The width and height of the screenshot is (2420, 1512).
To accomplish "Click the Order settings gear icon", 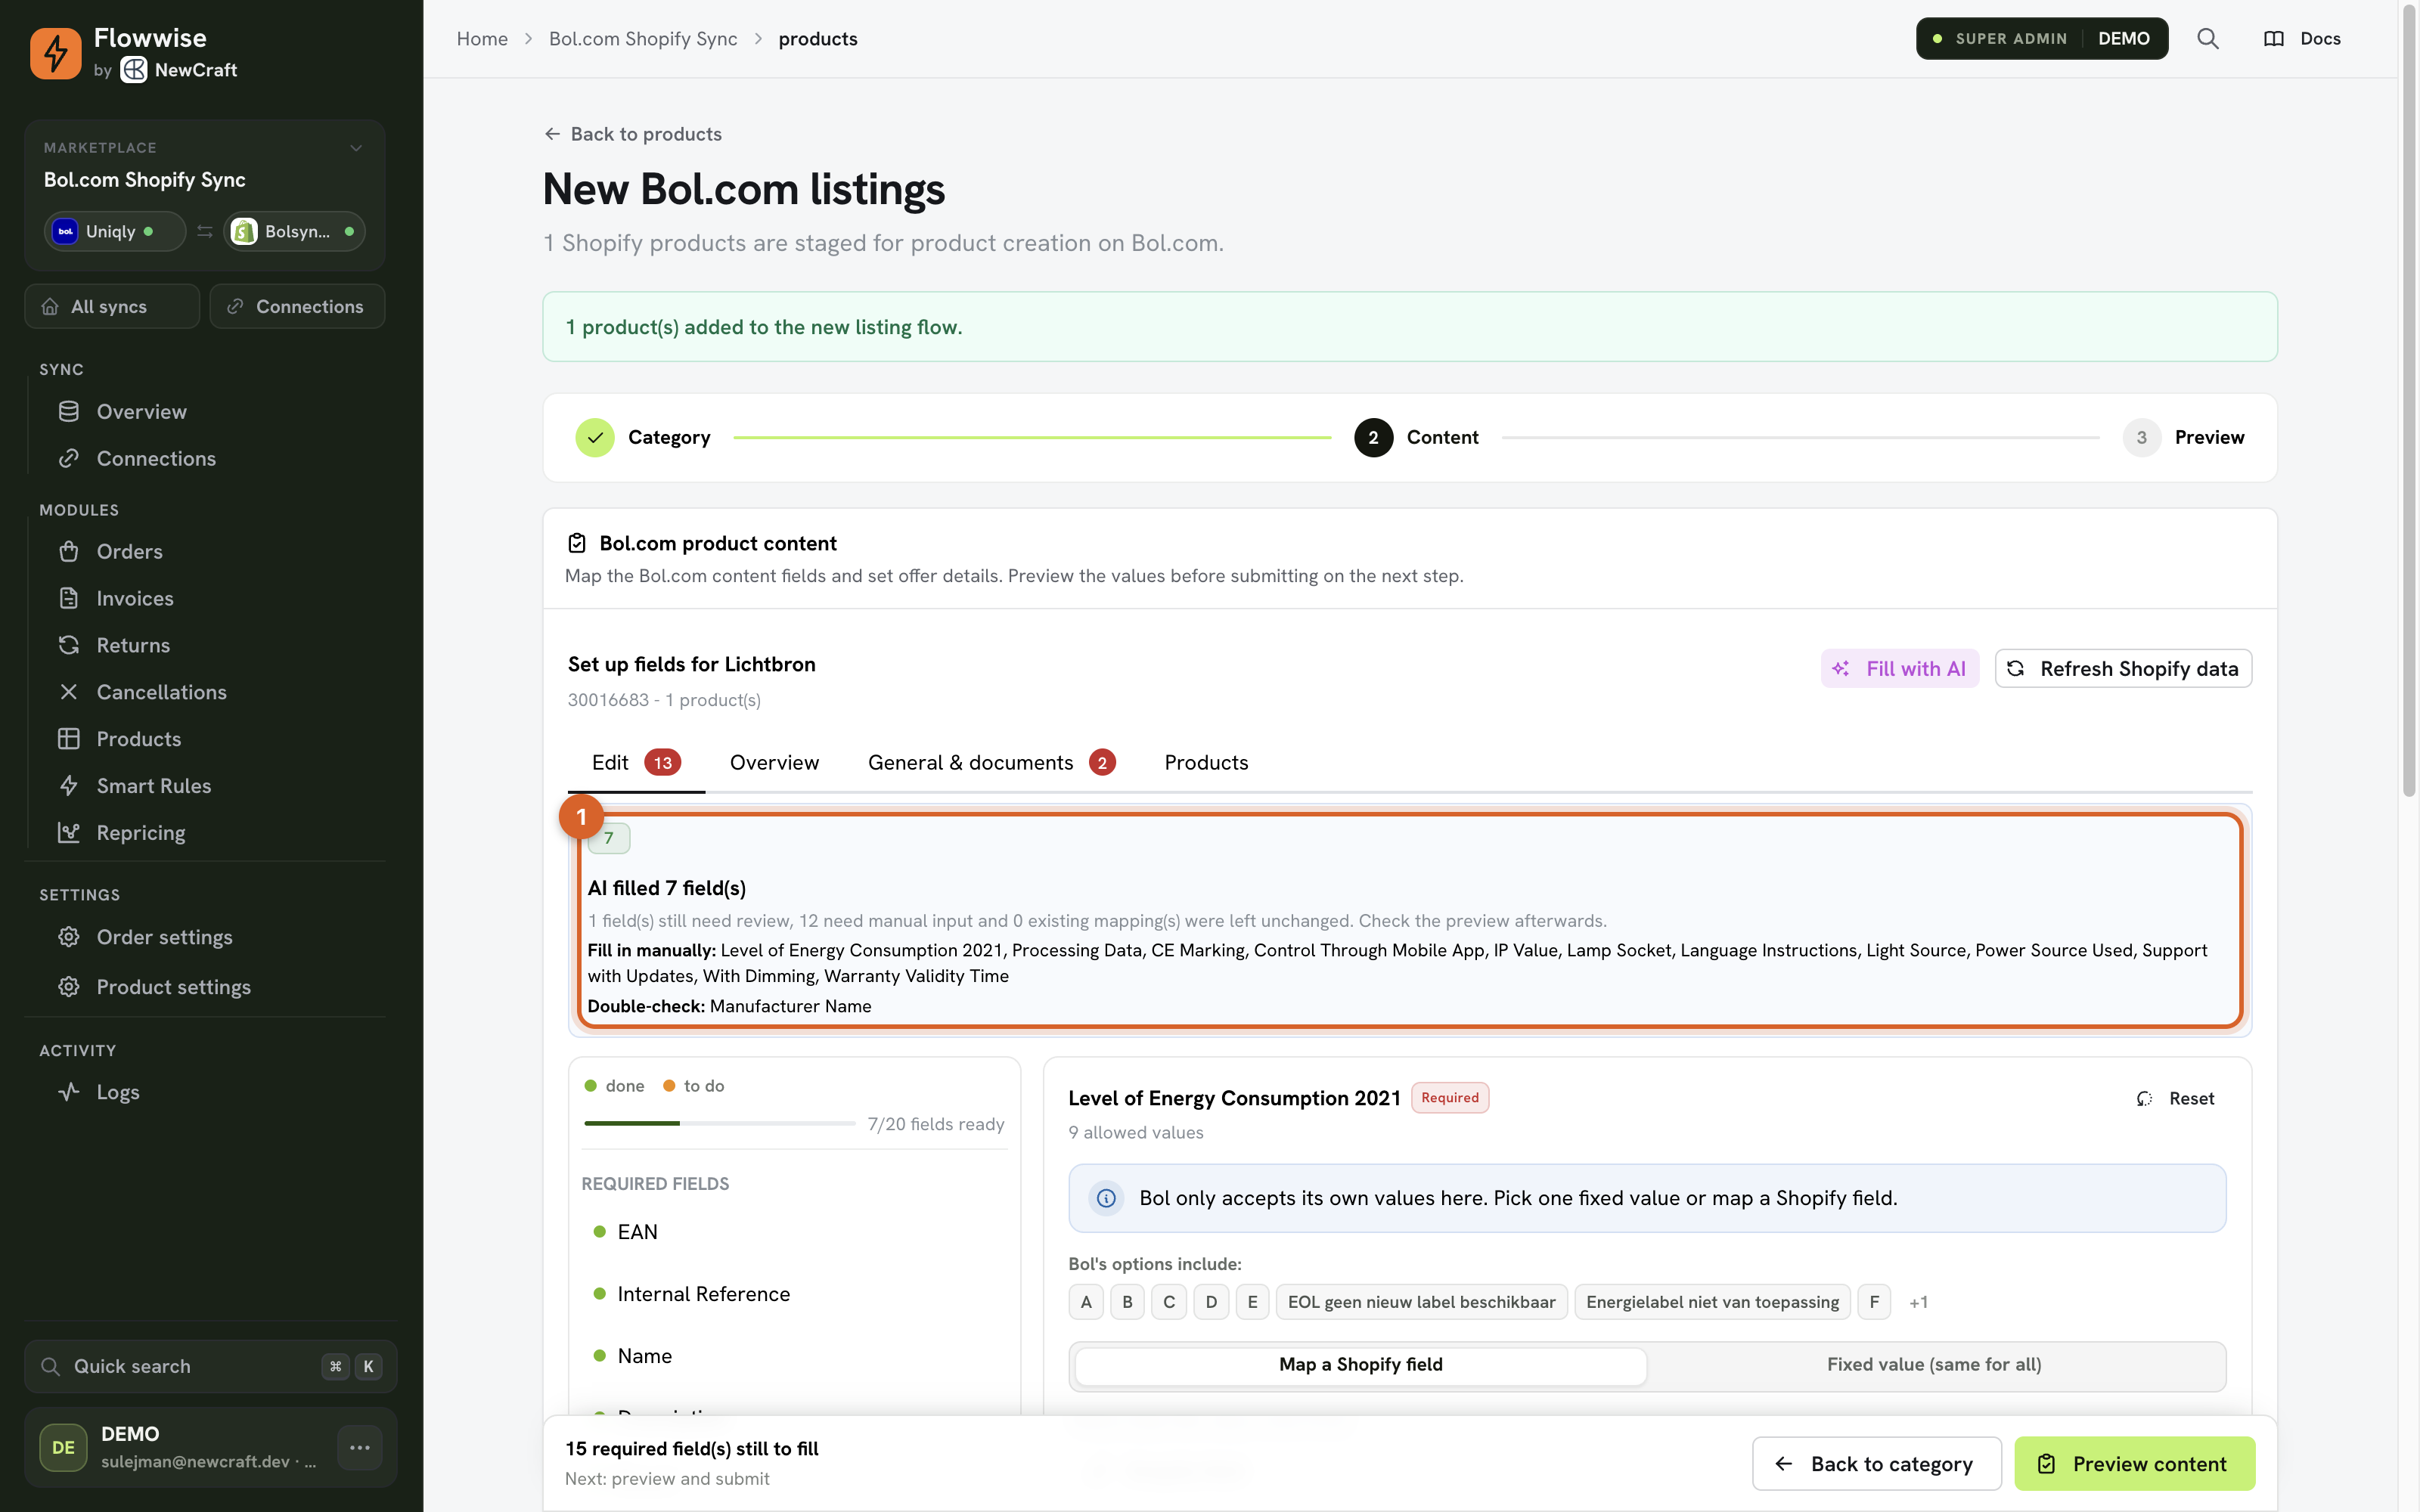I will pos(68,937).
